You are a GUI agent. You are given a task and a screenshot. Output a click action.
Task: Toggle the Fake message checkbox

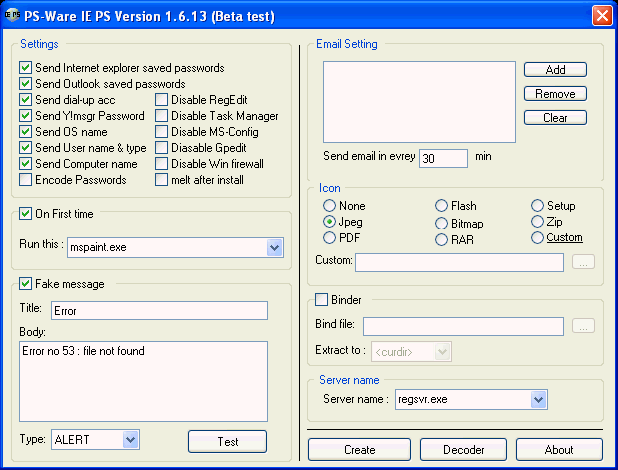click(26, 284)
